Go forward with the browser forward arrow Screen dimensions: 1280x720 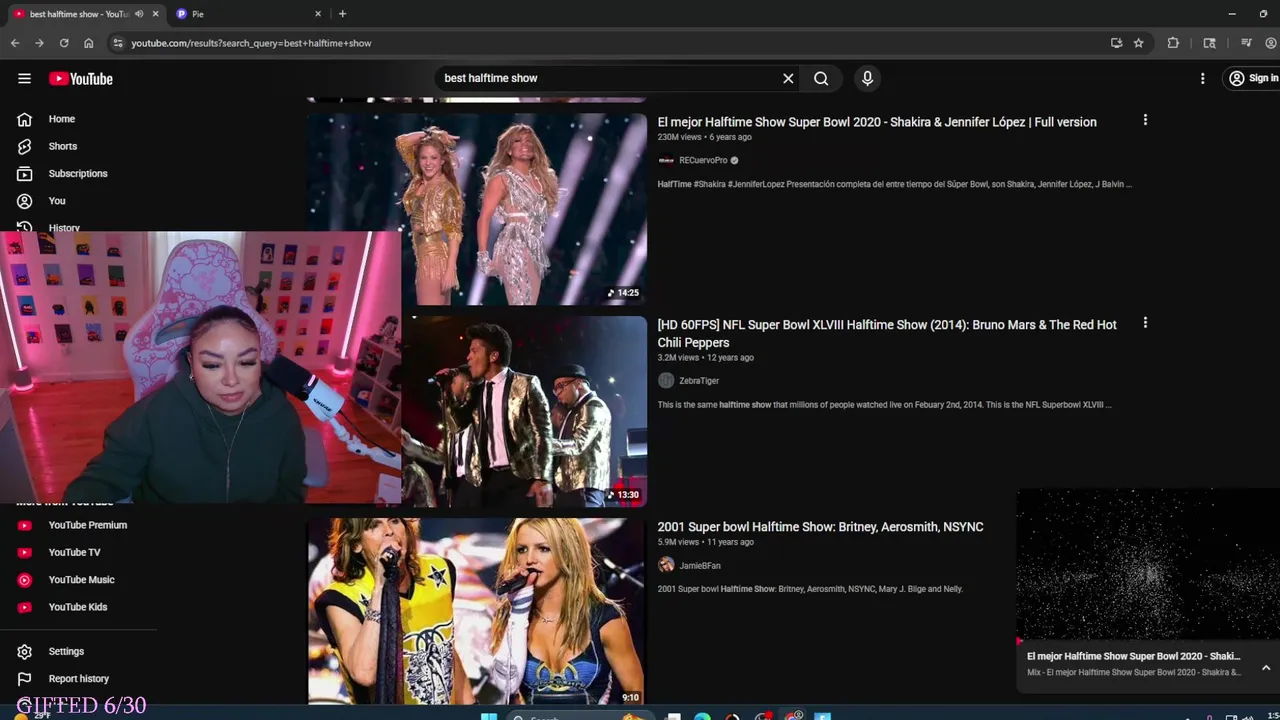coord(39,43)
